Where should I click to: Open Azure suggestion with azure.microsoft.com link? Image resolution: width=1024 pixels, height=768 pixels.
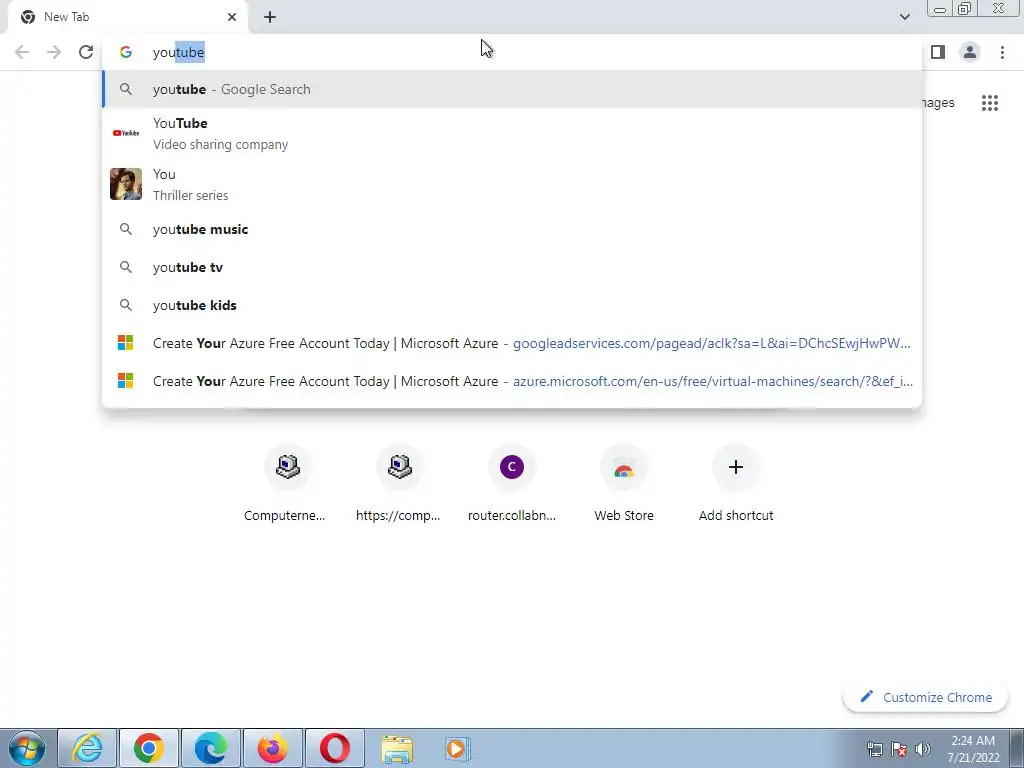point(513,381)
